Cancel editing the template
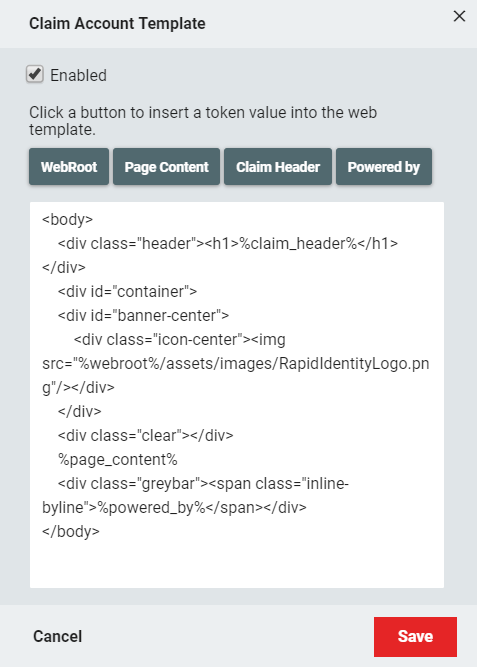477x667 pixels. (57, 636)
